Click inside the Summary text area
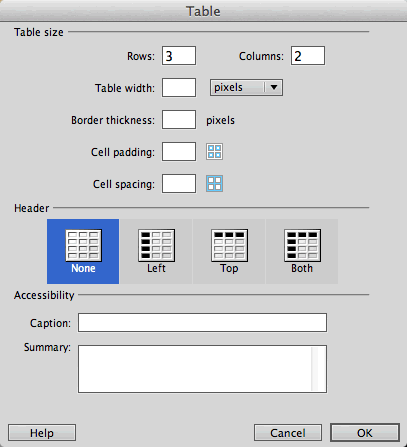This screenshot has width=407, height=447. (x=195, y=369)
